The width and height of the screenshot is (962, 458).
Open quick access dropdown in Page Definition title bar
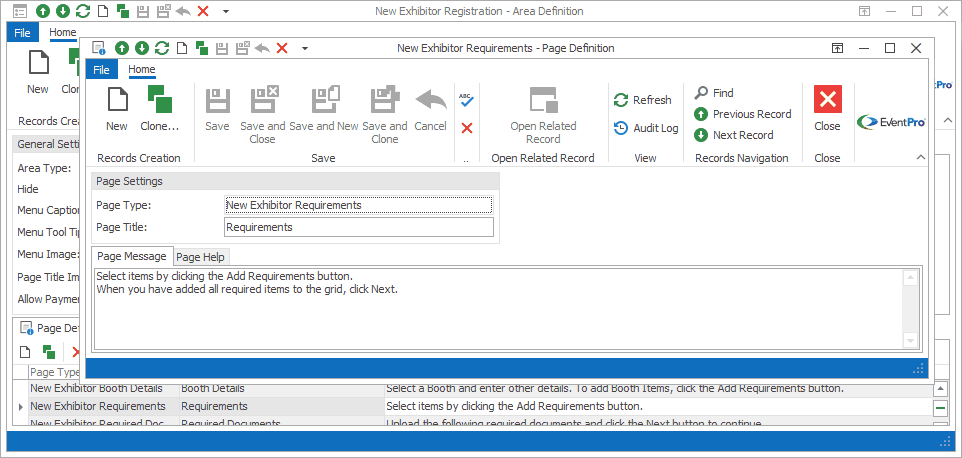(305, 48)
